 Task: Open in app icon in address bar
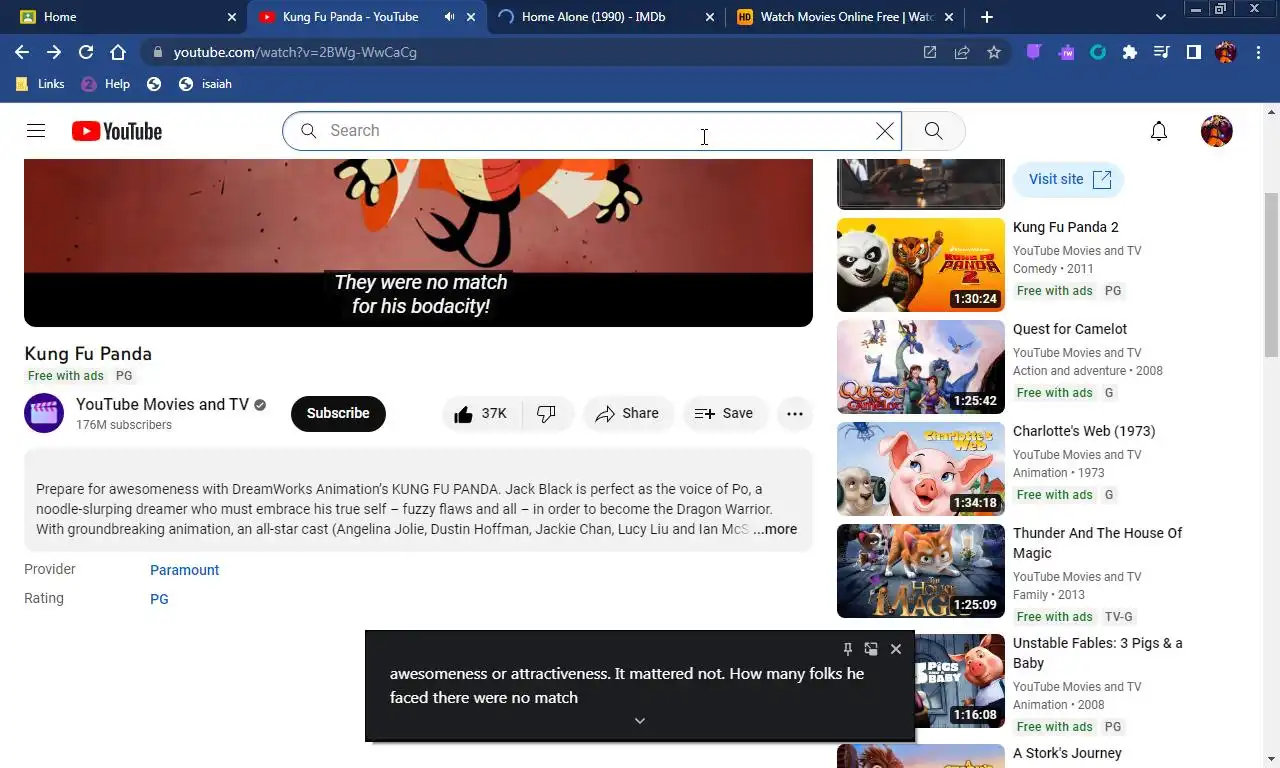click(930, 52)
